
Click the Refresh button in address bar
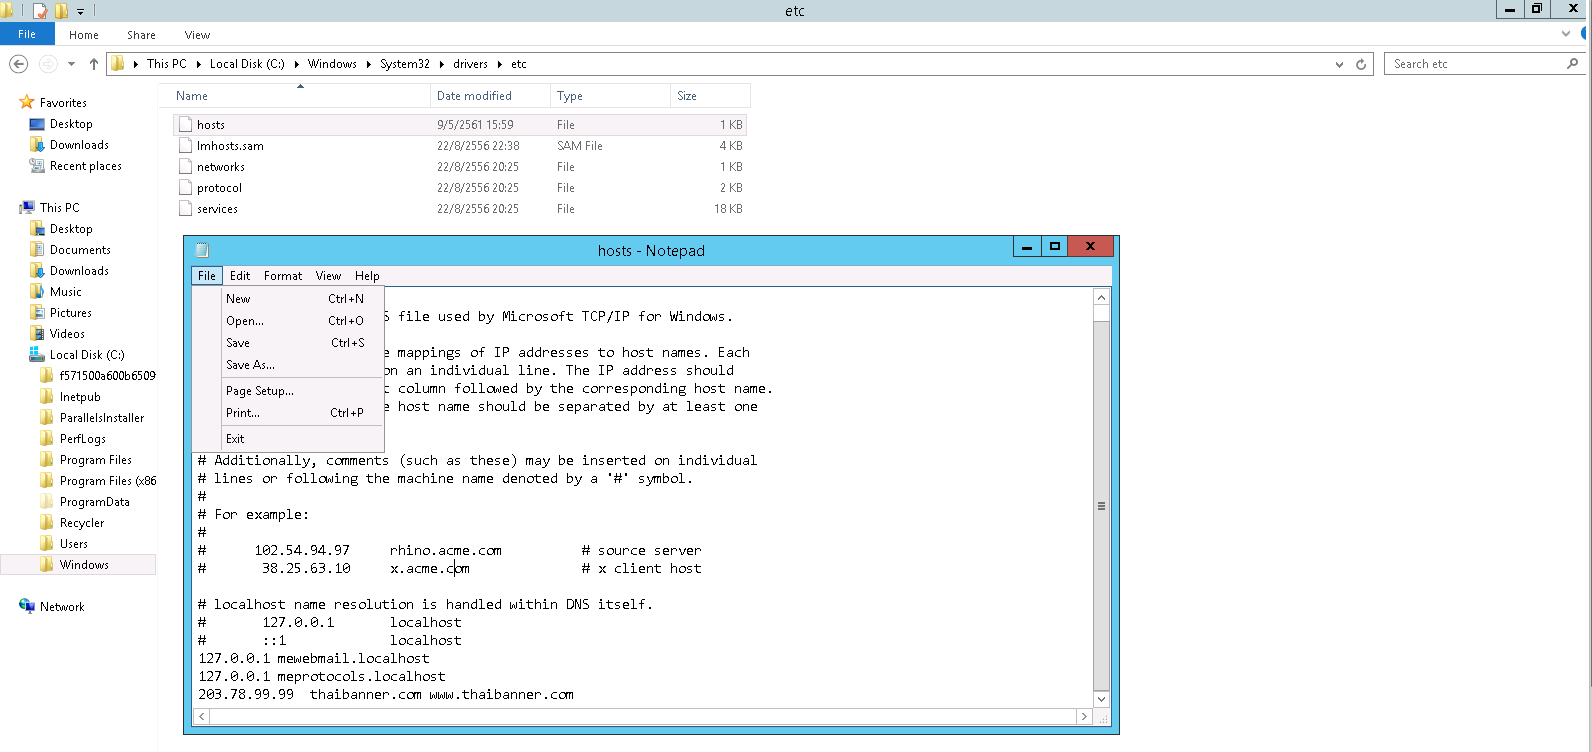pos(1361,64)
